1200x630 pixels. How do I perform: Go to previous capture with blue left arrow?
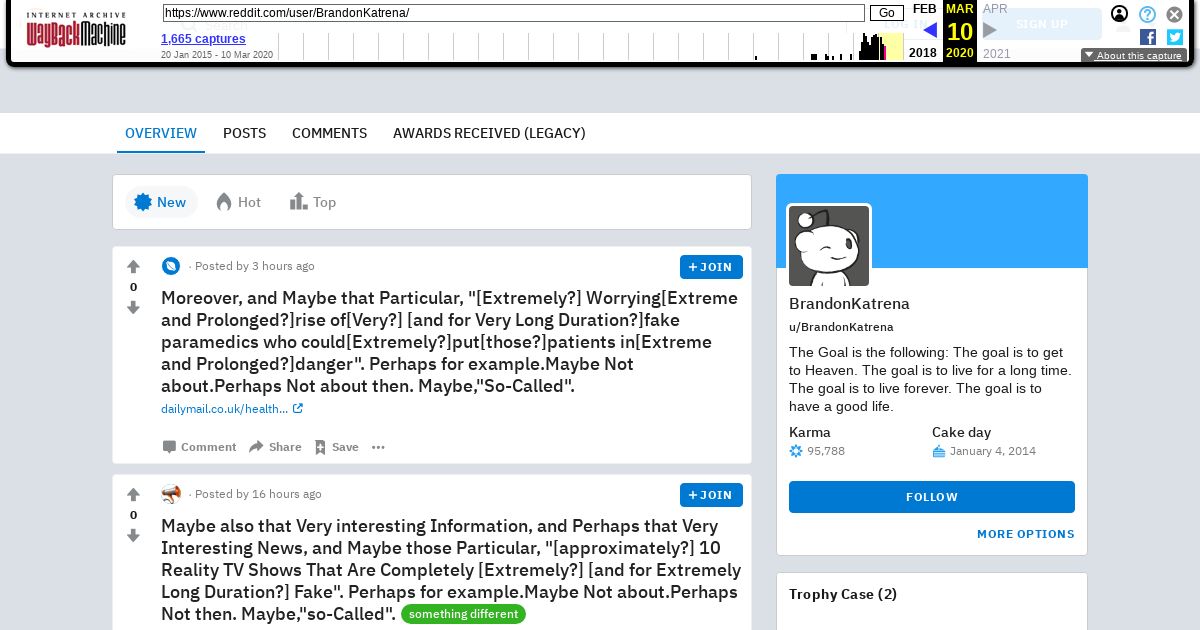click(x=929, y=30)
